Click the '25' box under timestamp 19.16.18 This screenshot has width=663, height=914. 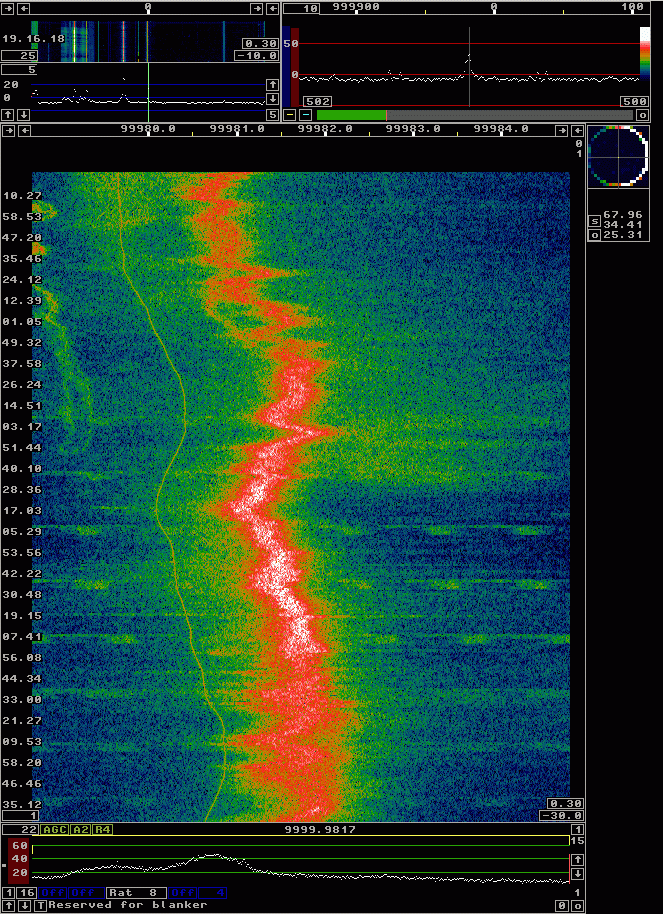(x=20, y=56)
